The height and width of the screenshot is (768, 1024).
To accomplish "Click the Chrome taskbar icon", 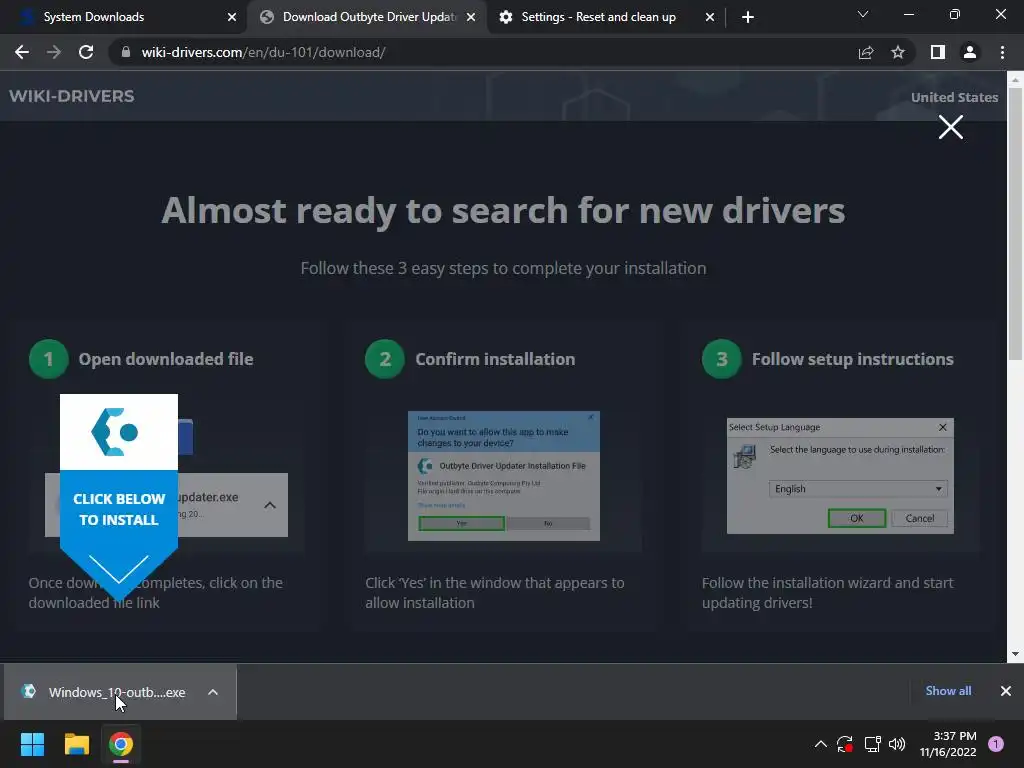I will 121,744.
